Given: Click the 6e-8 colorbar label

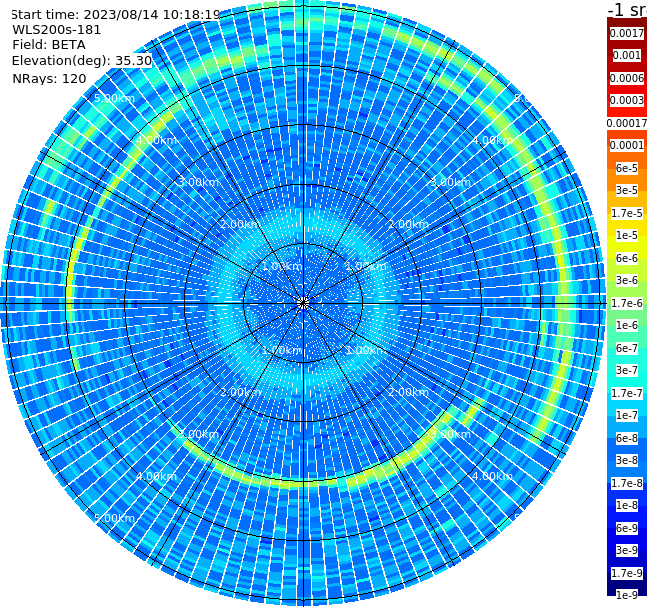Looking at the screenshot, I should pyautogui.click(x=627, y=438).
